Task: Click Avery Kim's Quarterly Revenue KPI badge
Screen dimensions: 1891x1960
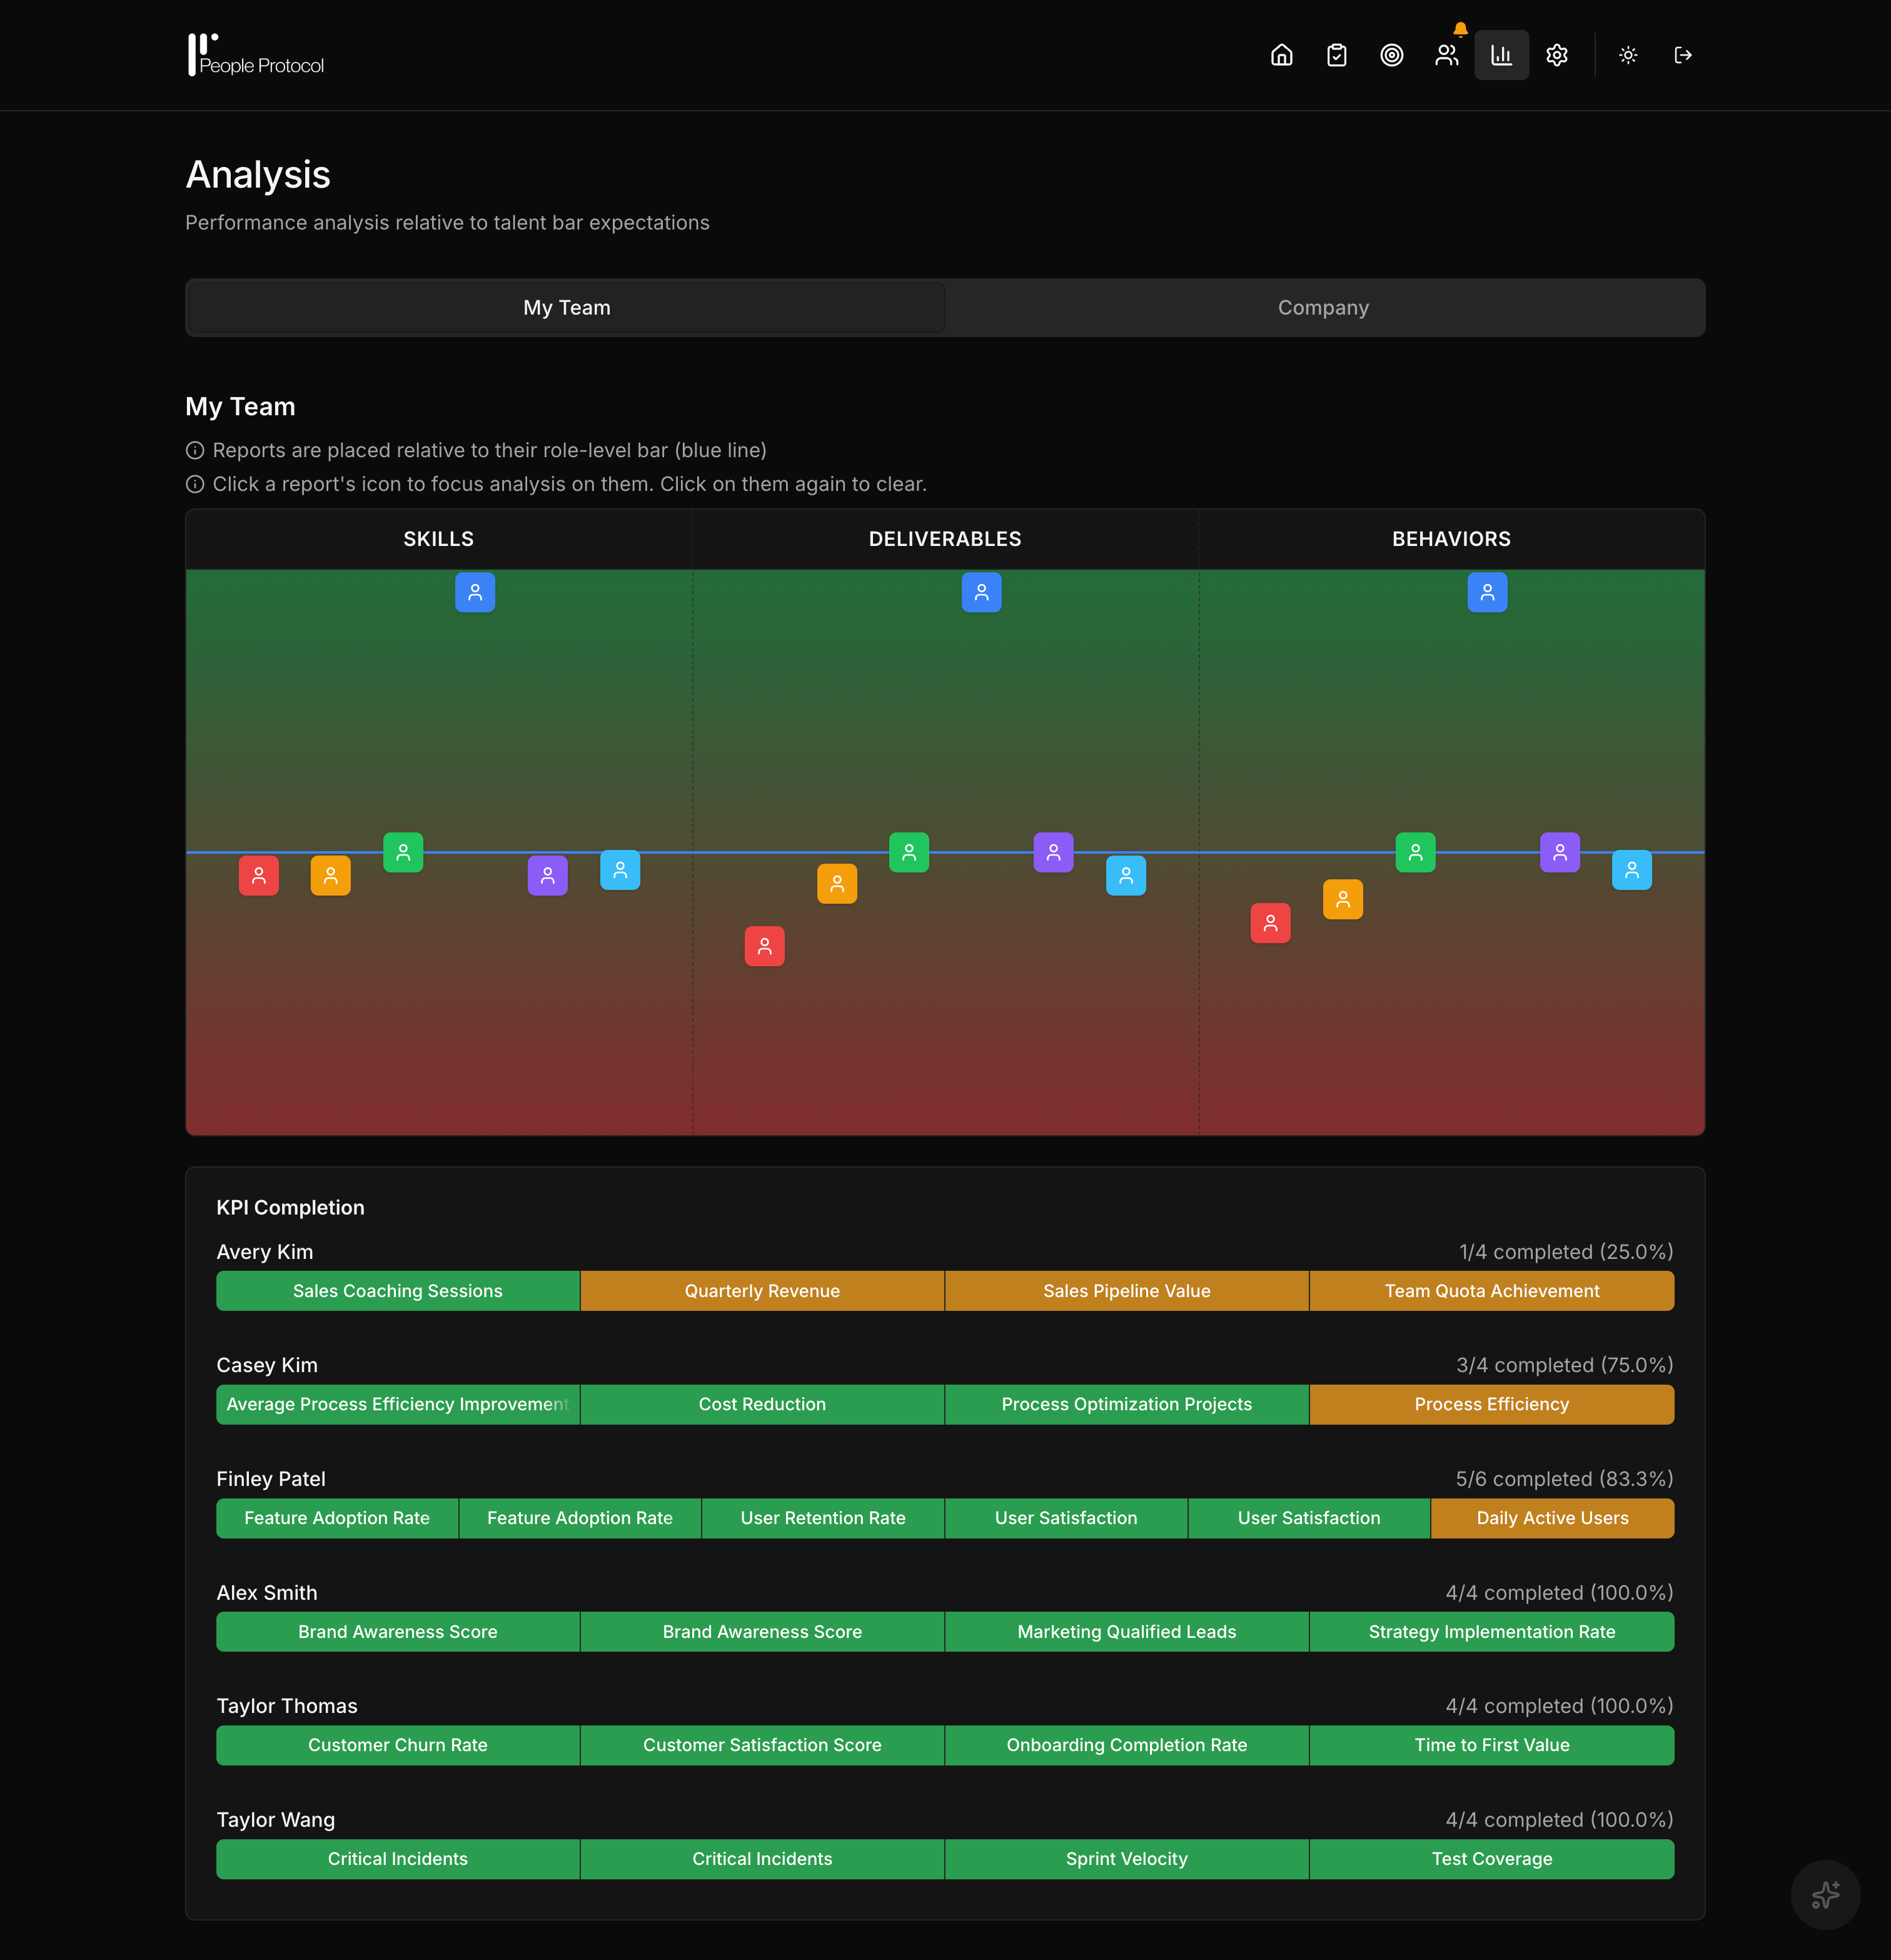Action: [762, 1290]
